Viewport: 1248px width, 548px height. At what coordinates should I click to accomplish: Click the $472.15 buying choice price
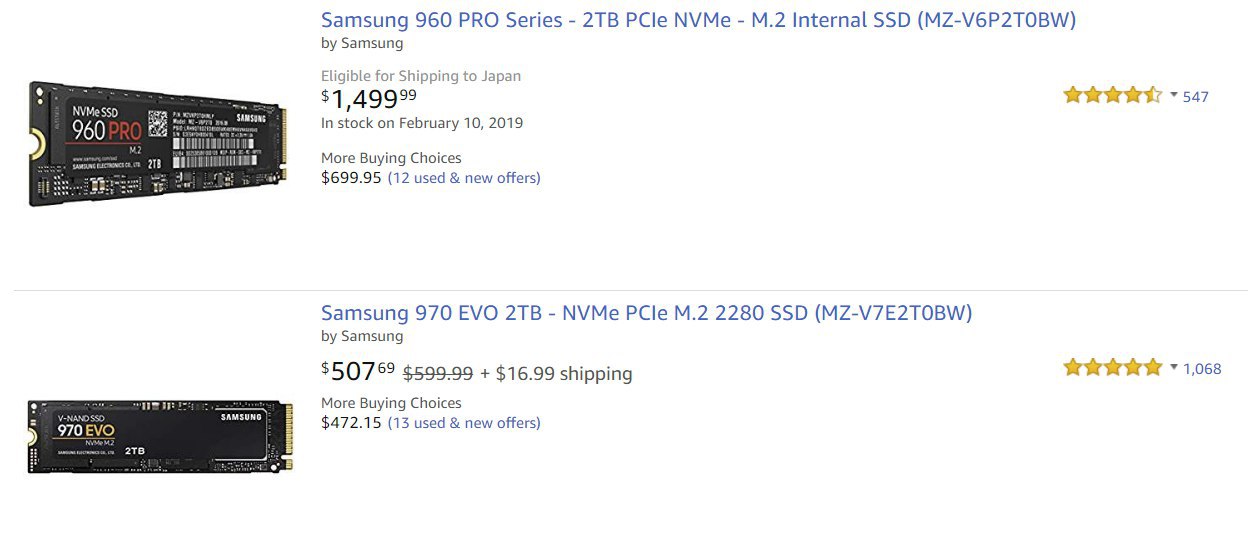click(x=351, y=423)
